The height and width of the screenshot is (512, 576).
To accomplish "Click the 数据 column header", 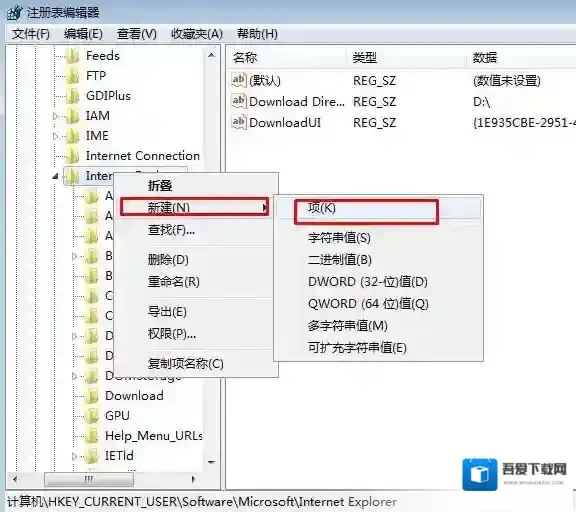I will coord(521,58).
